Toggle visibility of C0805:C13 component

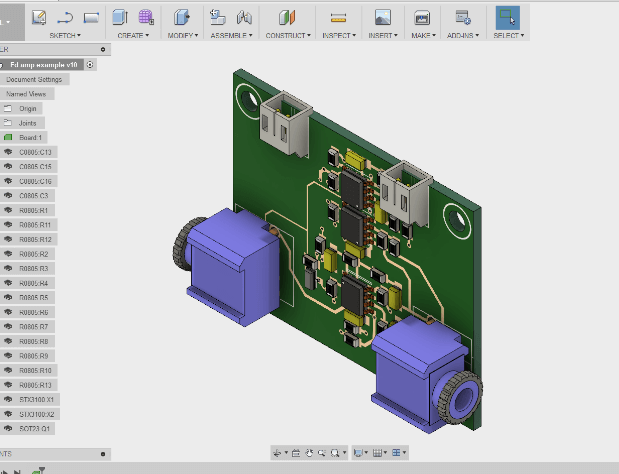pyautogui.click(x=9, y=152)
